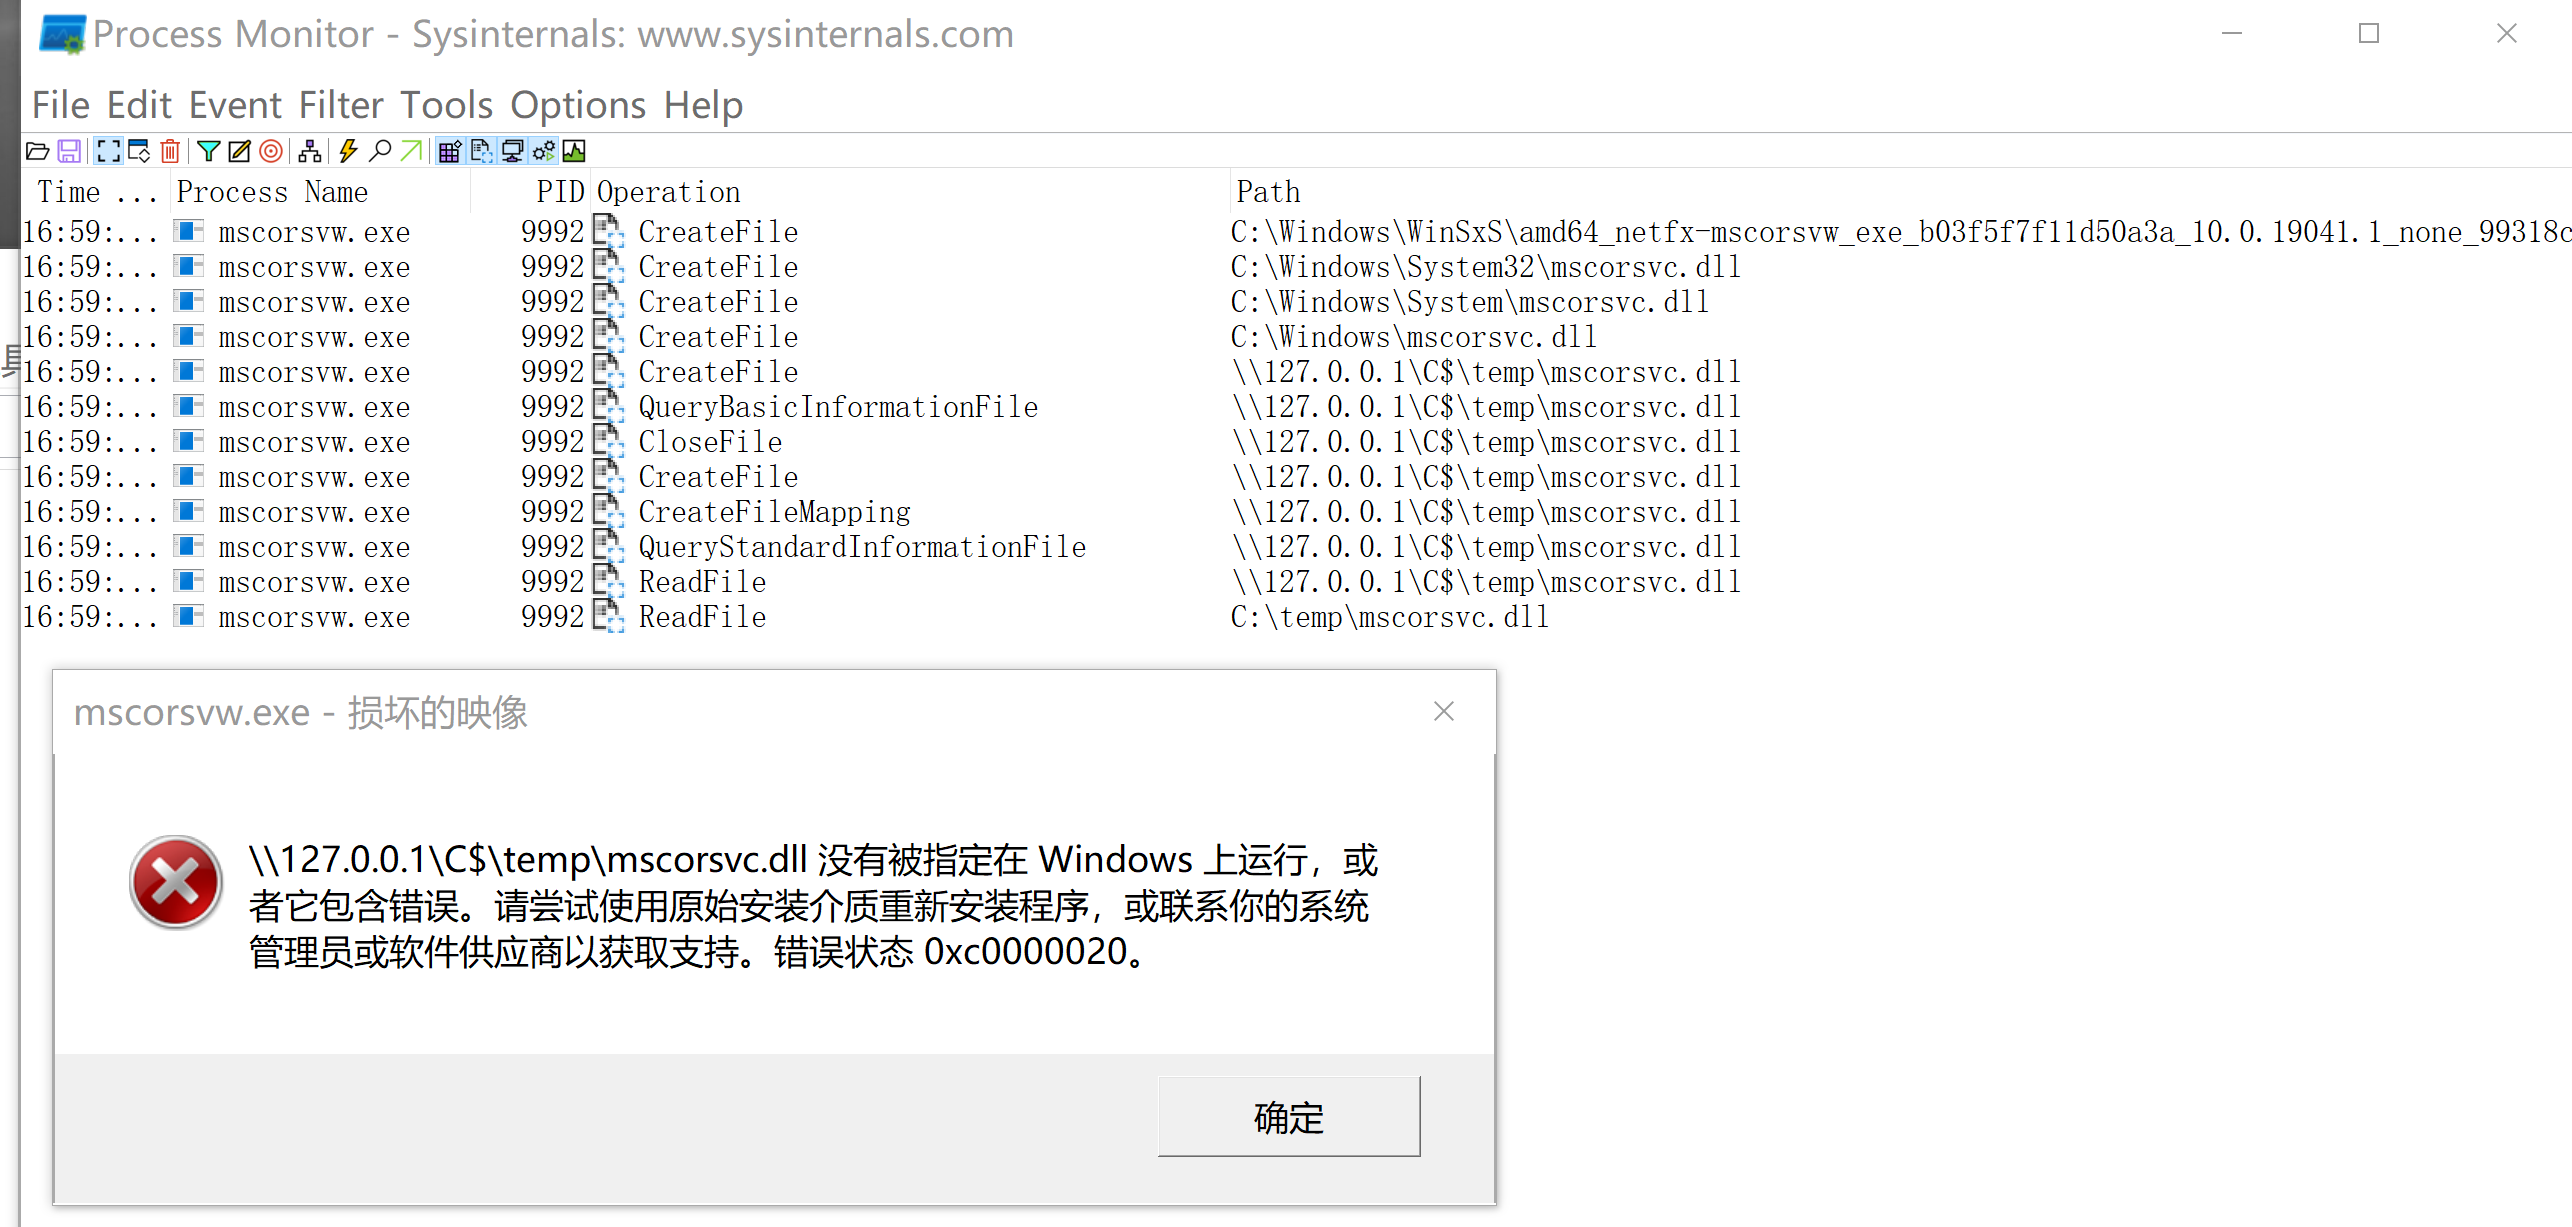The height and width of the screenshot is (1227, 2572).
Task: Toggle Show Profiling Events graph icon
Action: (x=574, y=151)
